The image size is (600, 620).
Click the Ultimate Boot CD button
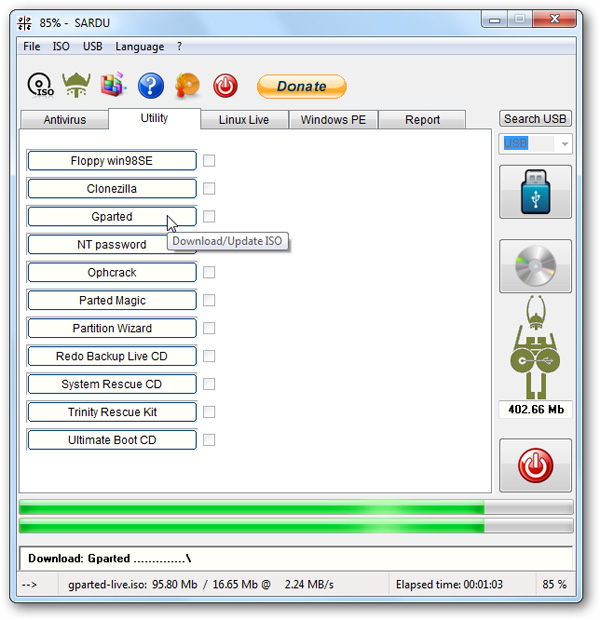tap(112, 440)
